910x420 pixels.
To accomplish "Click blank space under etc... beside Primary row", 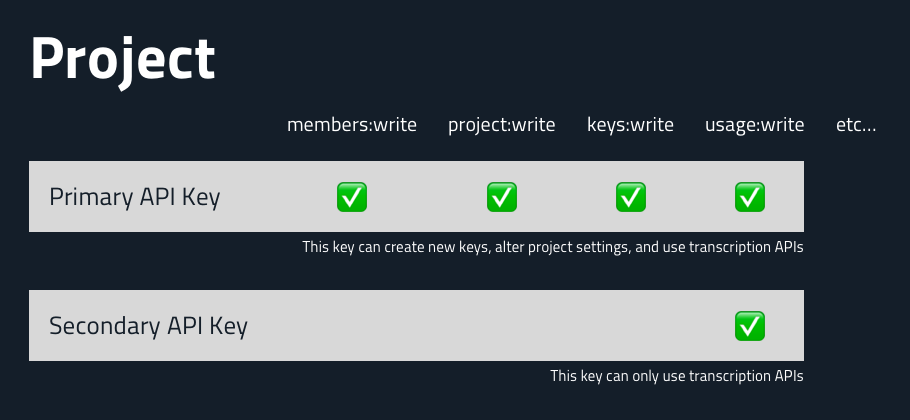I will pos(856,197).
